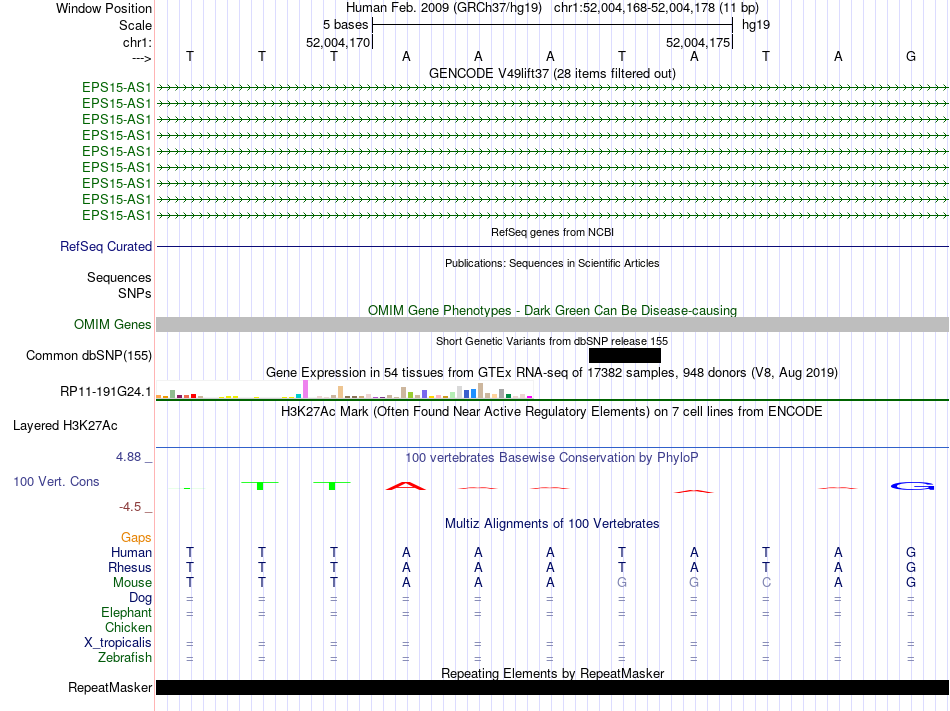950x711 pixels.
Task: Click the topmost EPS15-AS1 transcript label
Action: (116, 87)
